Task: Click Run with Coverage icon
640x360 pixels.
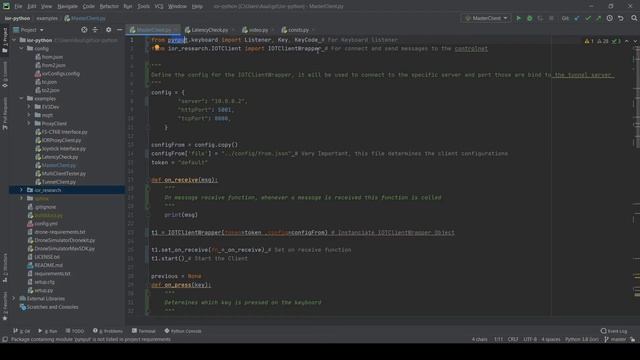Action: point(540,18)
